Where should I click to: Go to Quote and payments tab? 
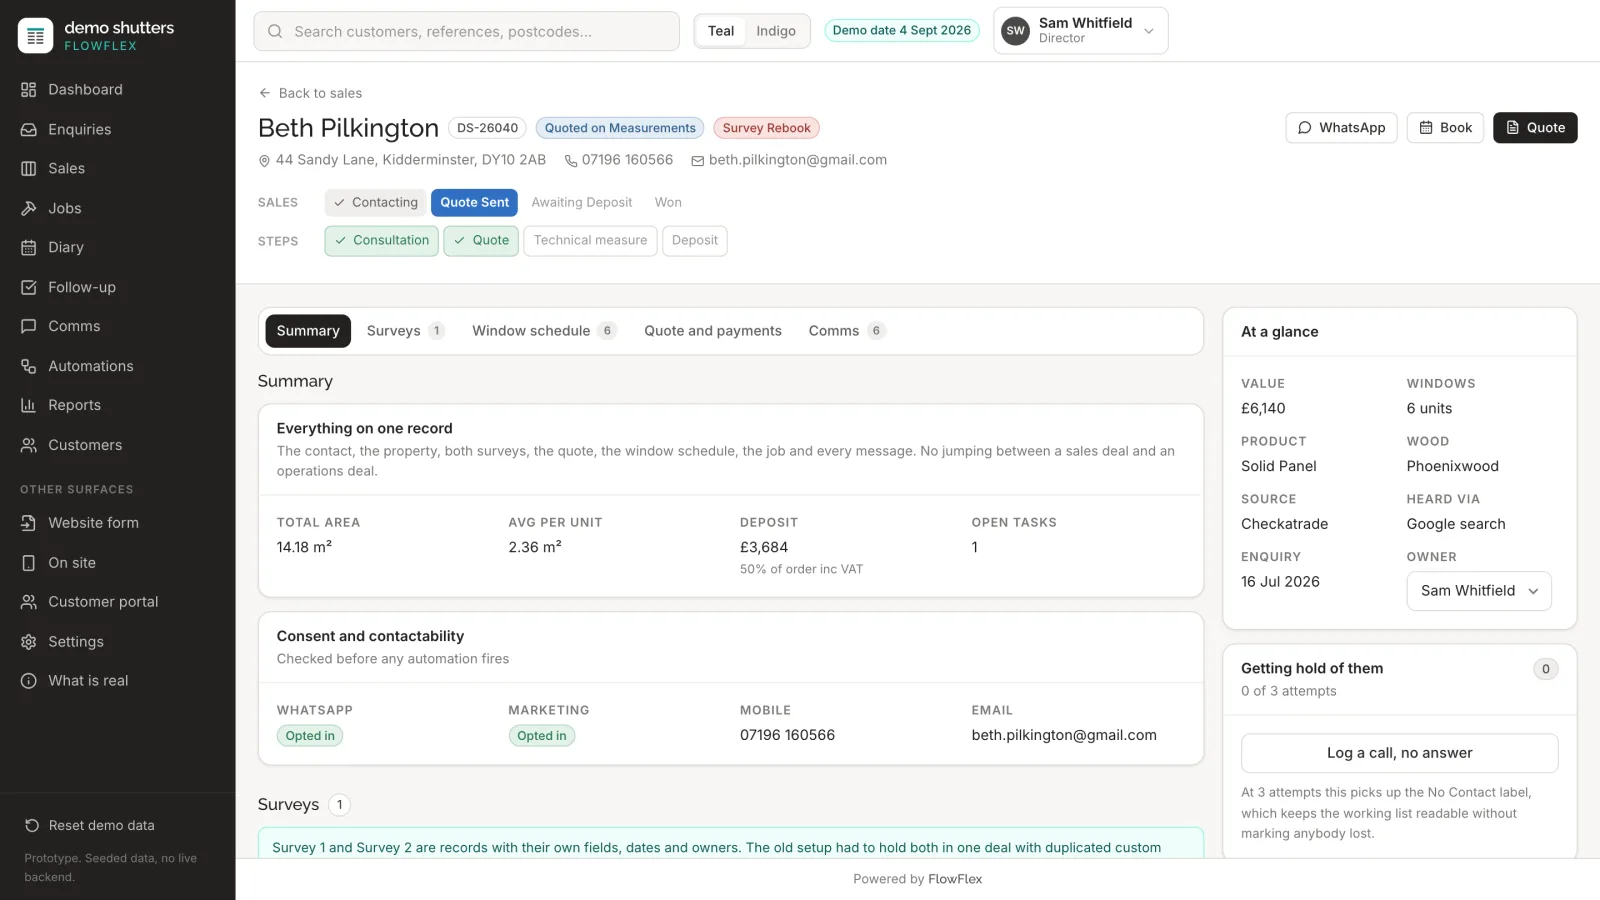713,331
